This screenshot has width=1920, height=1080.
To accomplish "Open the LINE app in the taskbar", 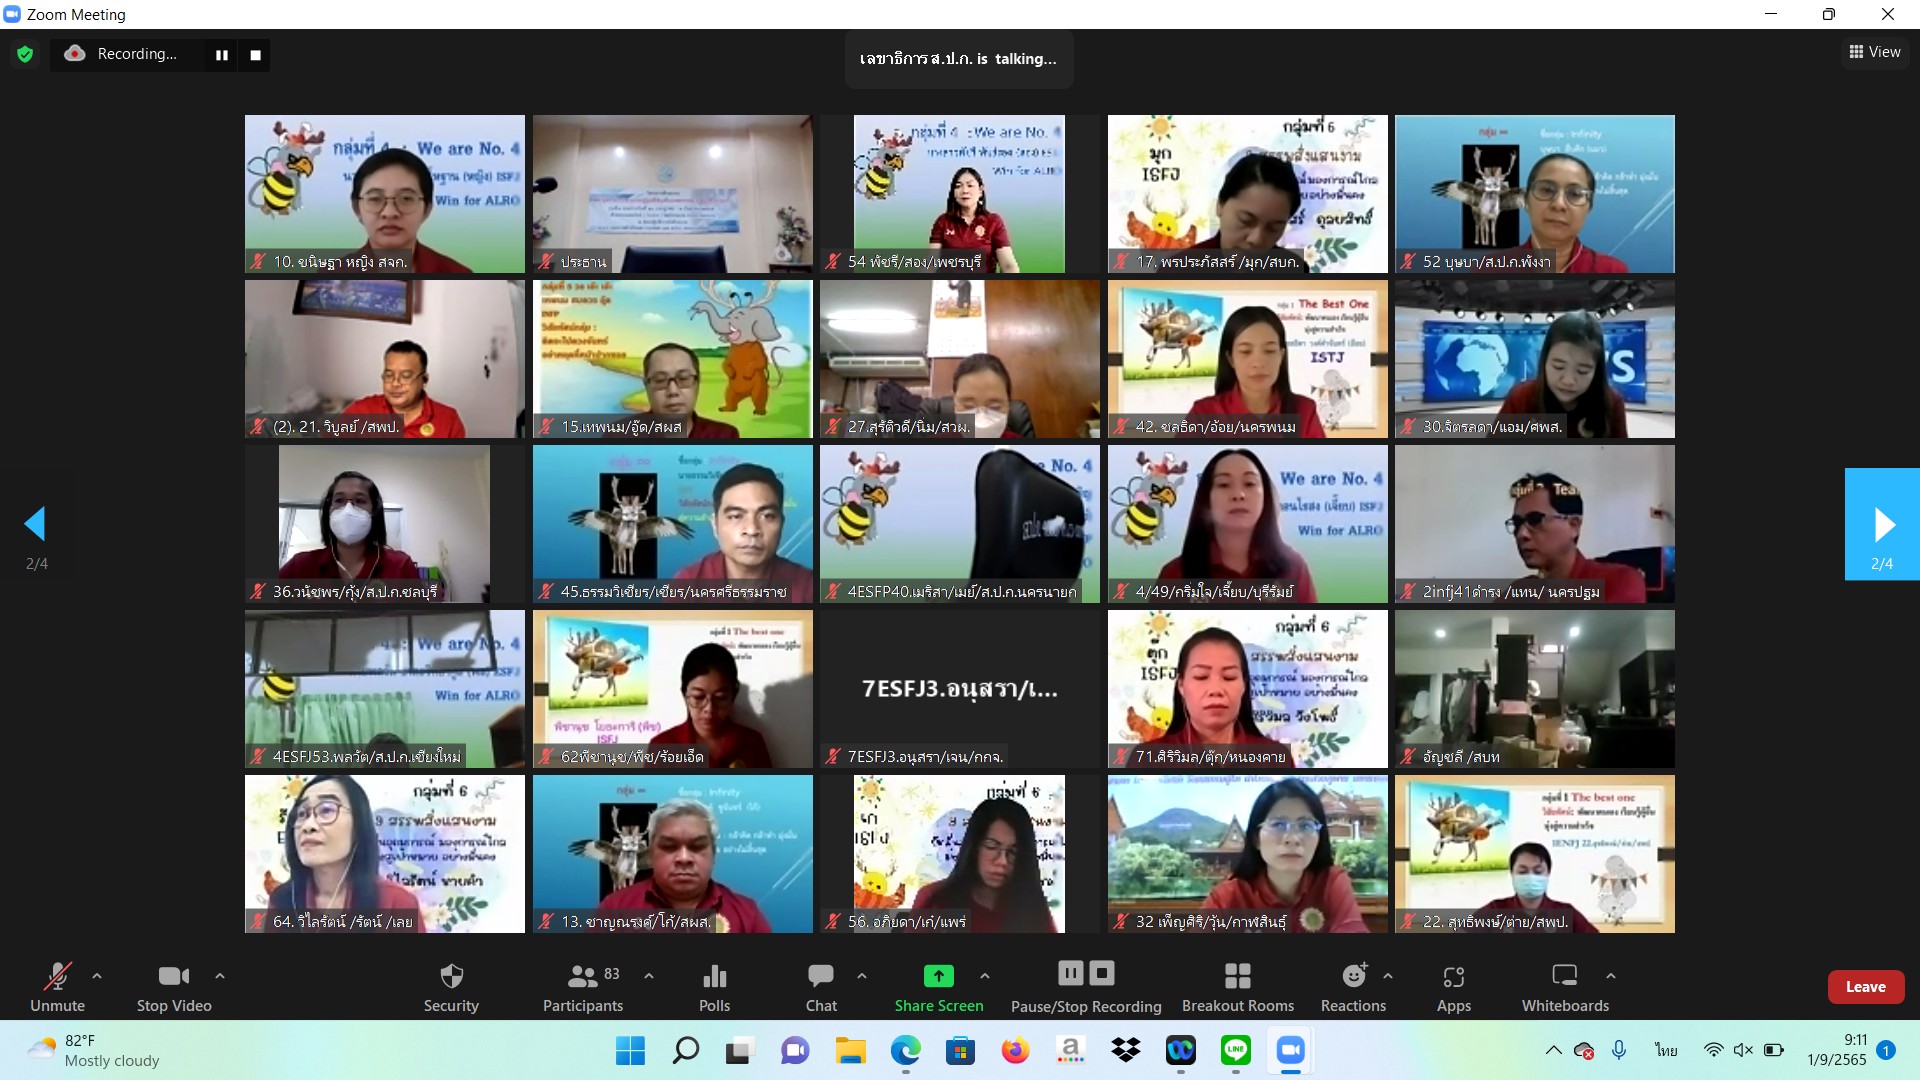I will point(1236,1050).
